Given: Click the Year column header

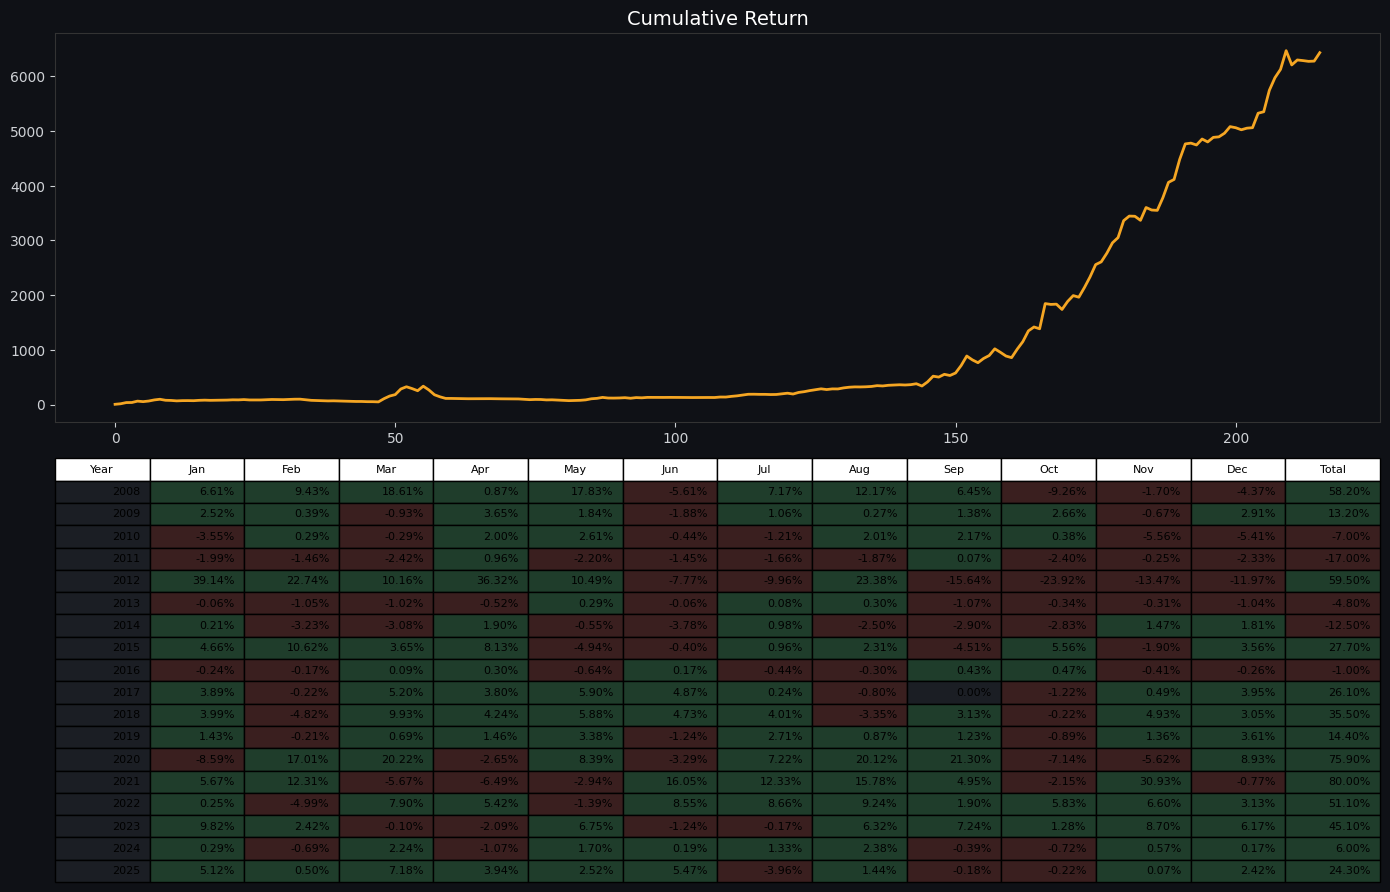Looking at the screenshot, I should (102, 469).
